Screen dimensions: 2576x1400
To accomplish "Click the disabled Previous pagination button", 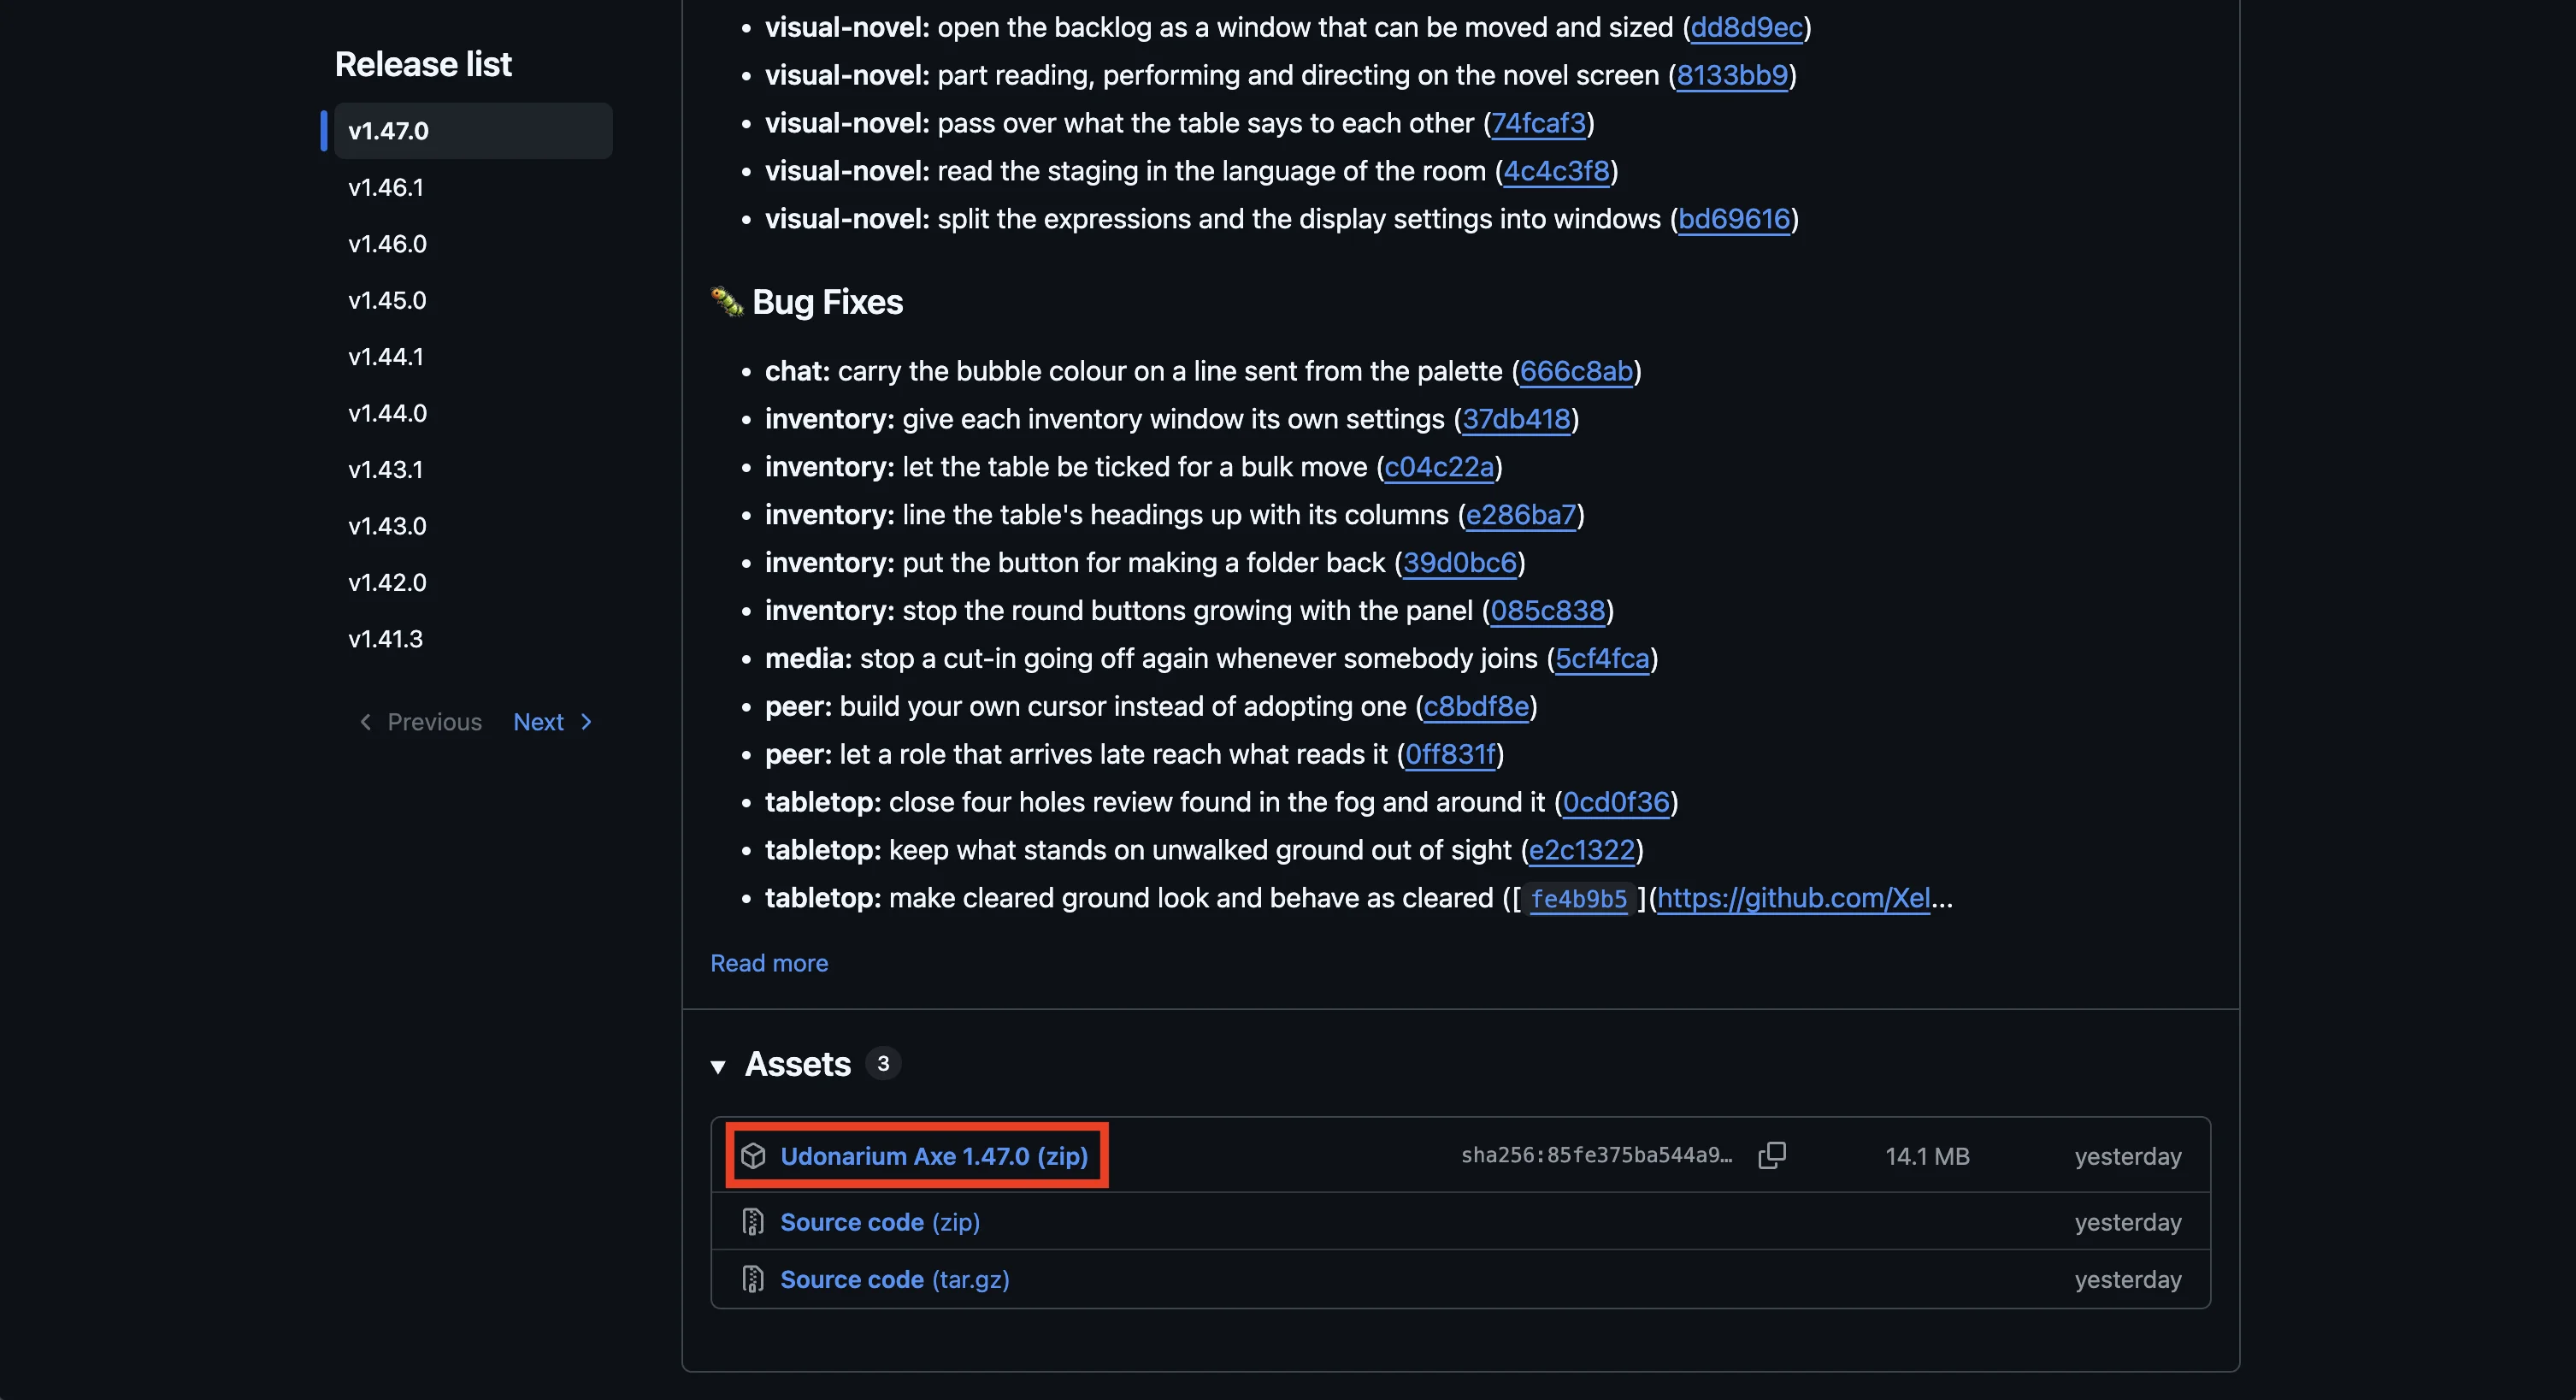I will click(x=420, y=722).
